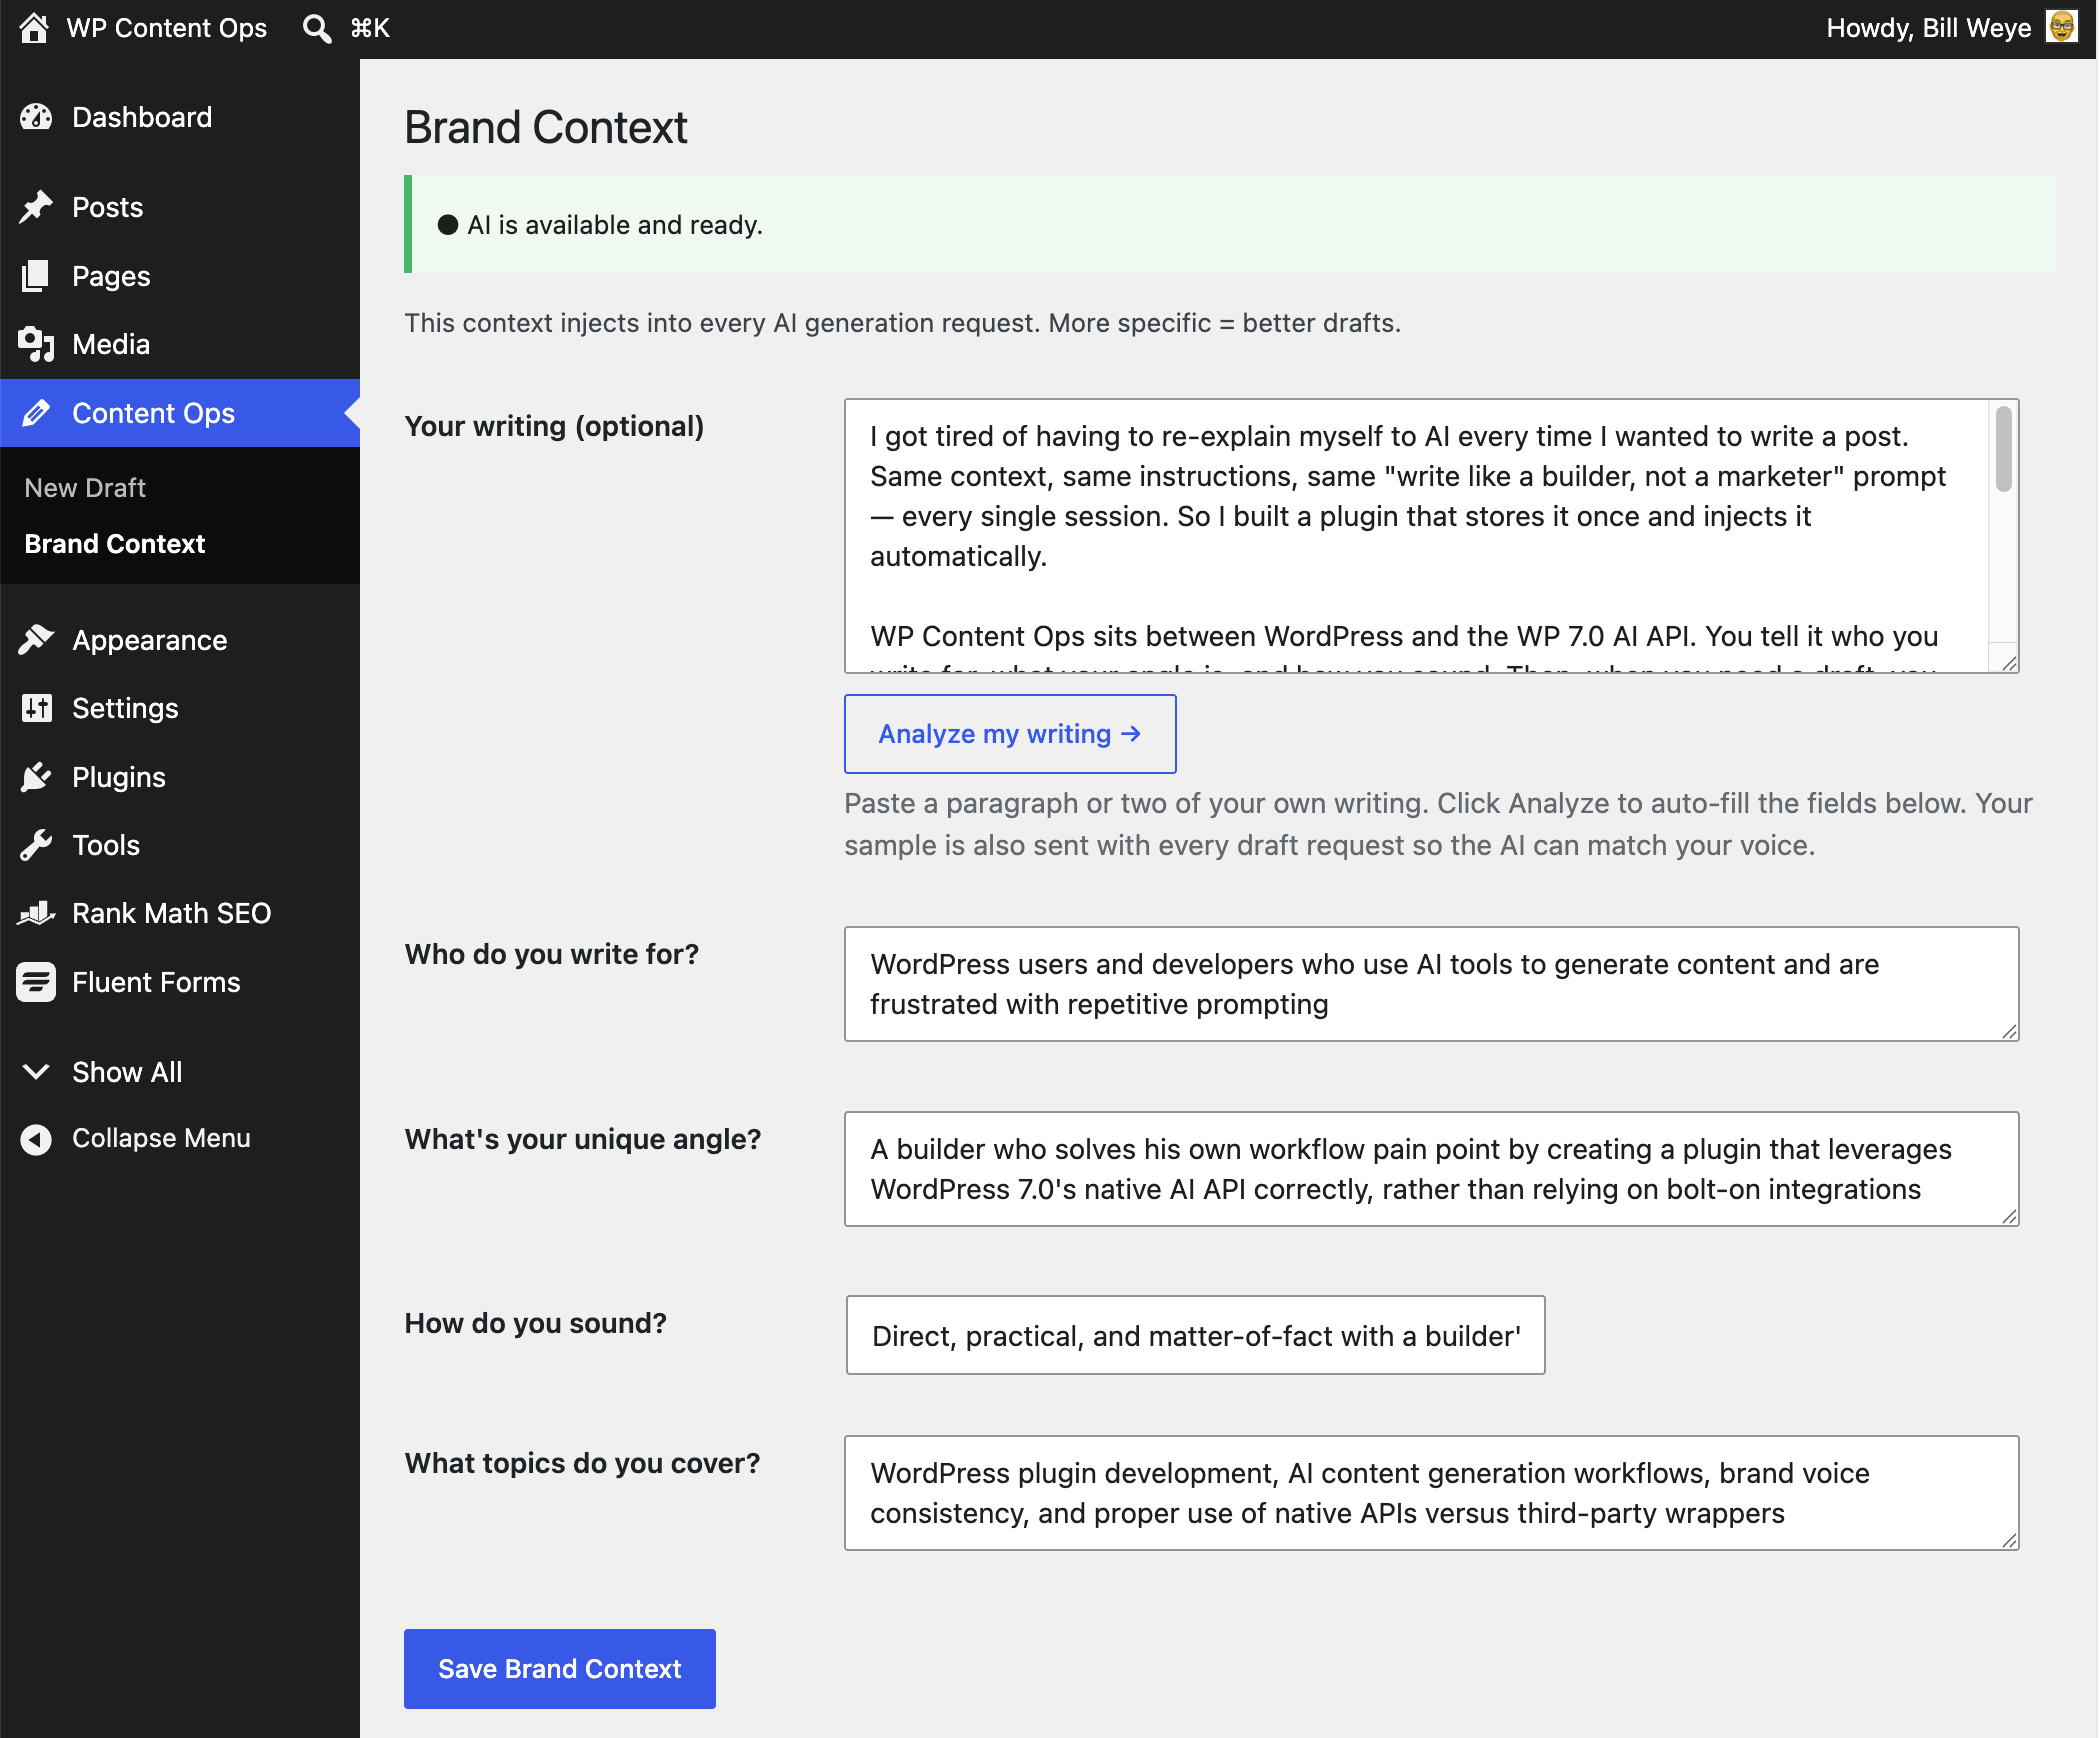Click the "AI is available and ready." notice
The image size is (2100, 1738).
click(x=1230, y=224)
